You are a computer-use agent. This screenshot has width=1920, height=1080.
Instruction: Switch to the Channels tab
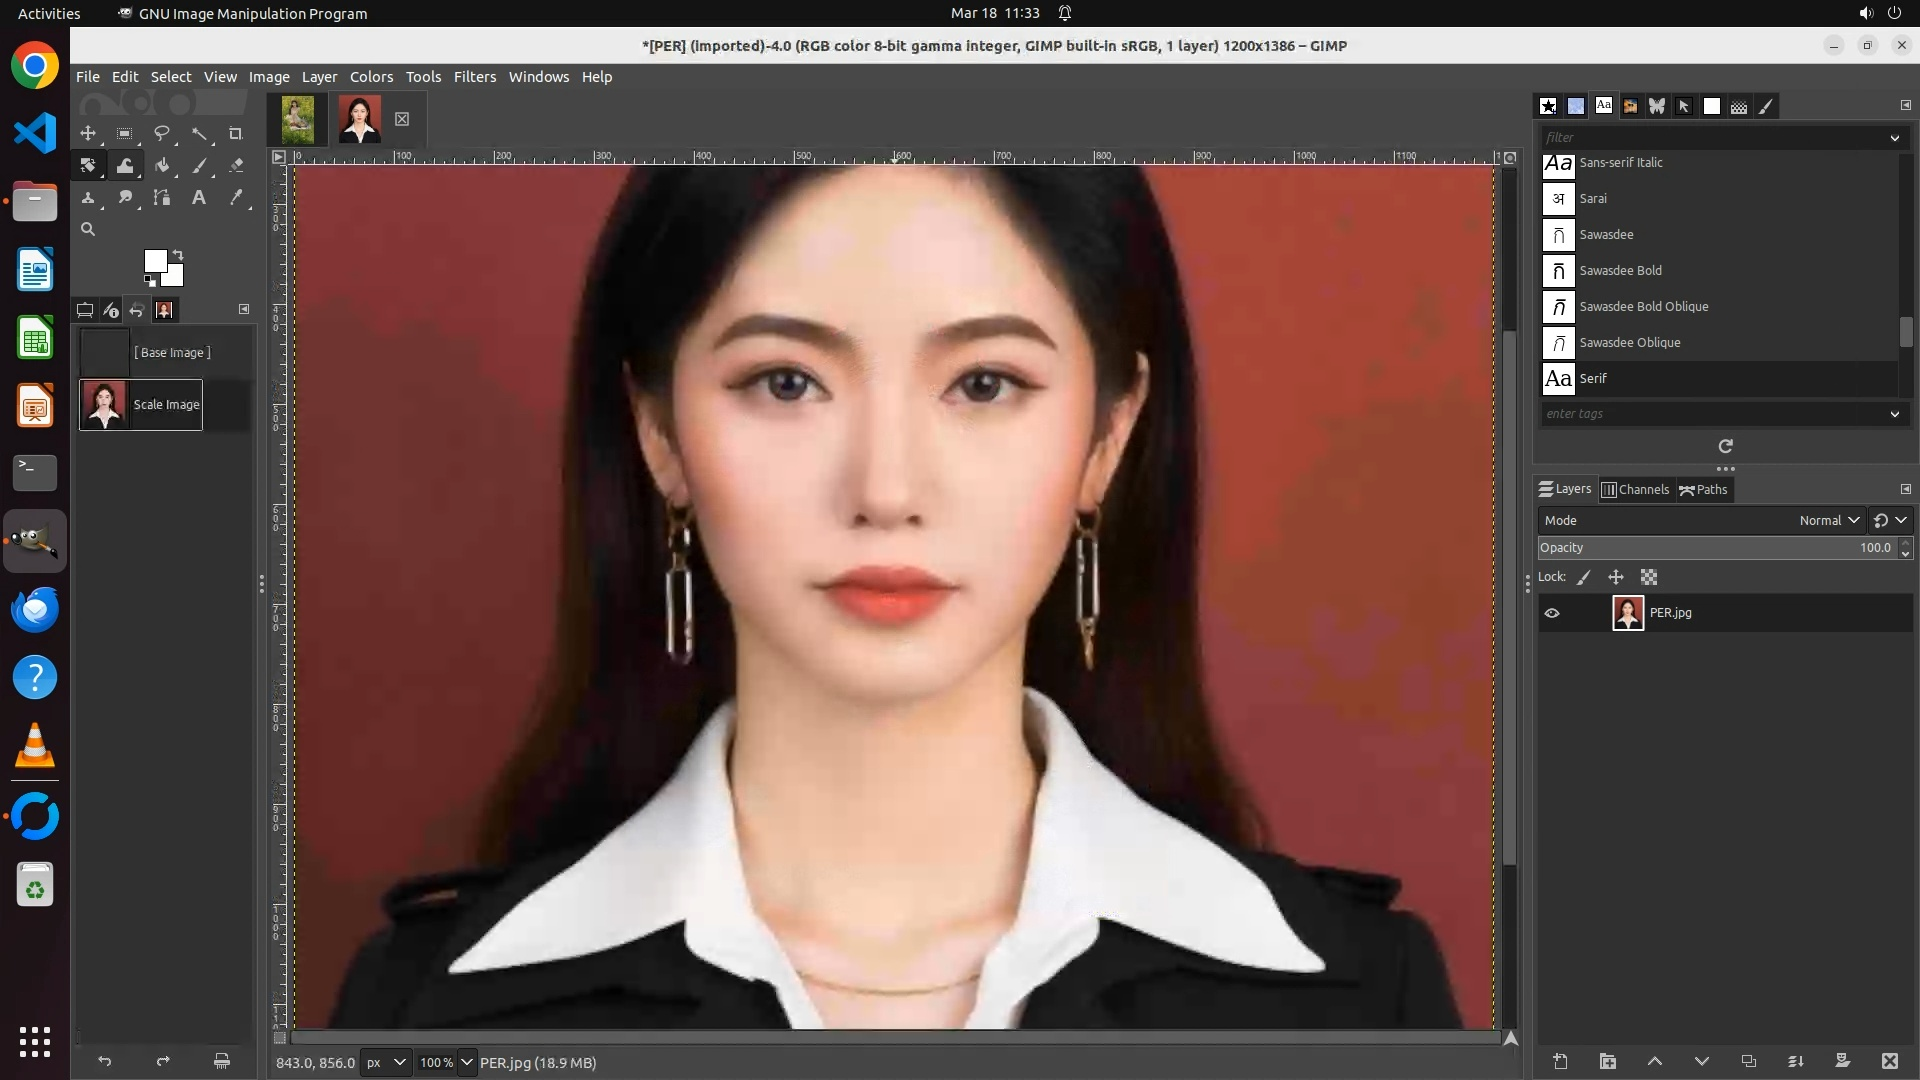[1636, 489]
